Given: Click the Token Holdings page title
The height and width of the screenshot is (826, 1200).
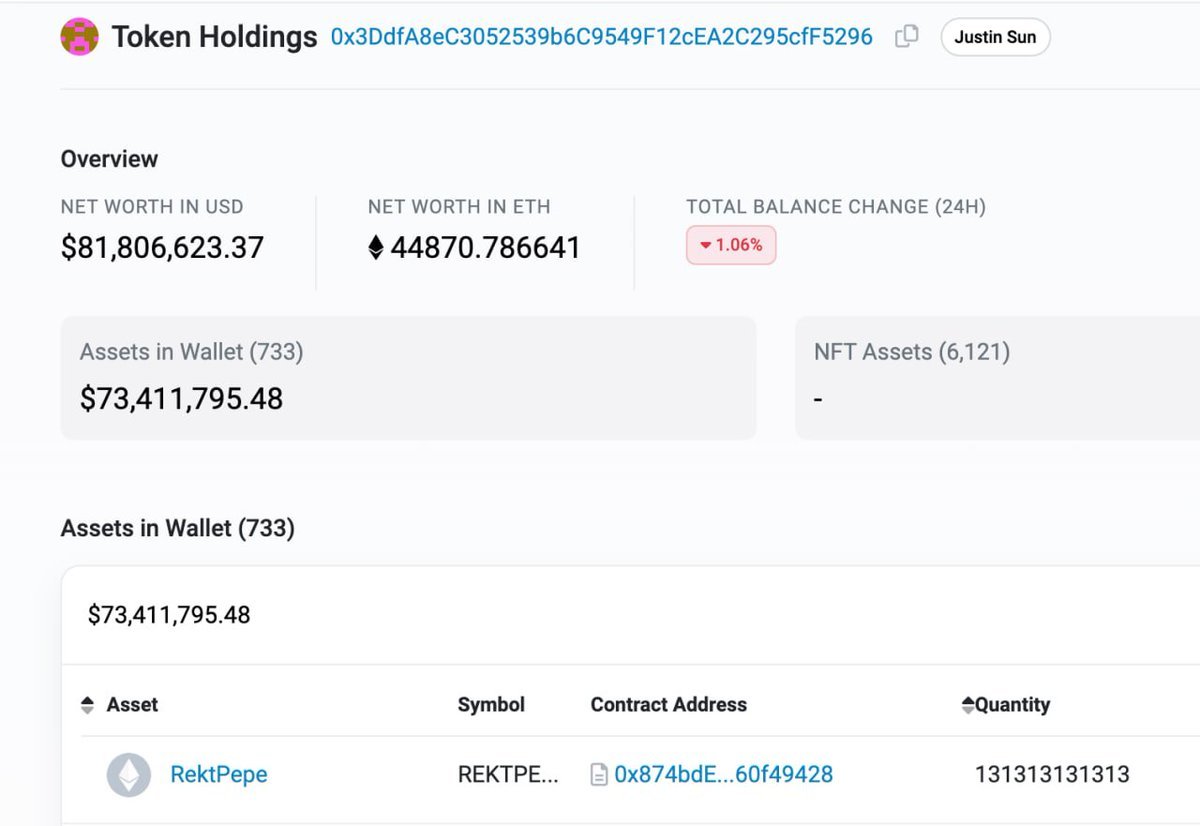Looking at the screenshot, I should pyautogui.click(x=214, y=37).
